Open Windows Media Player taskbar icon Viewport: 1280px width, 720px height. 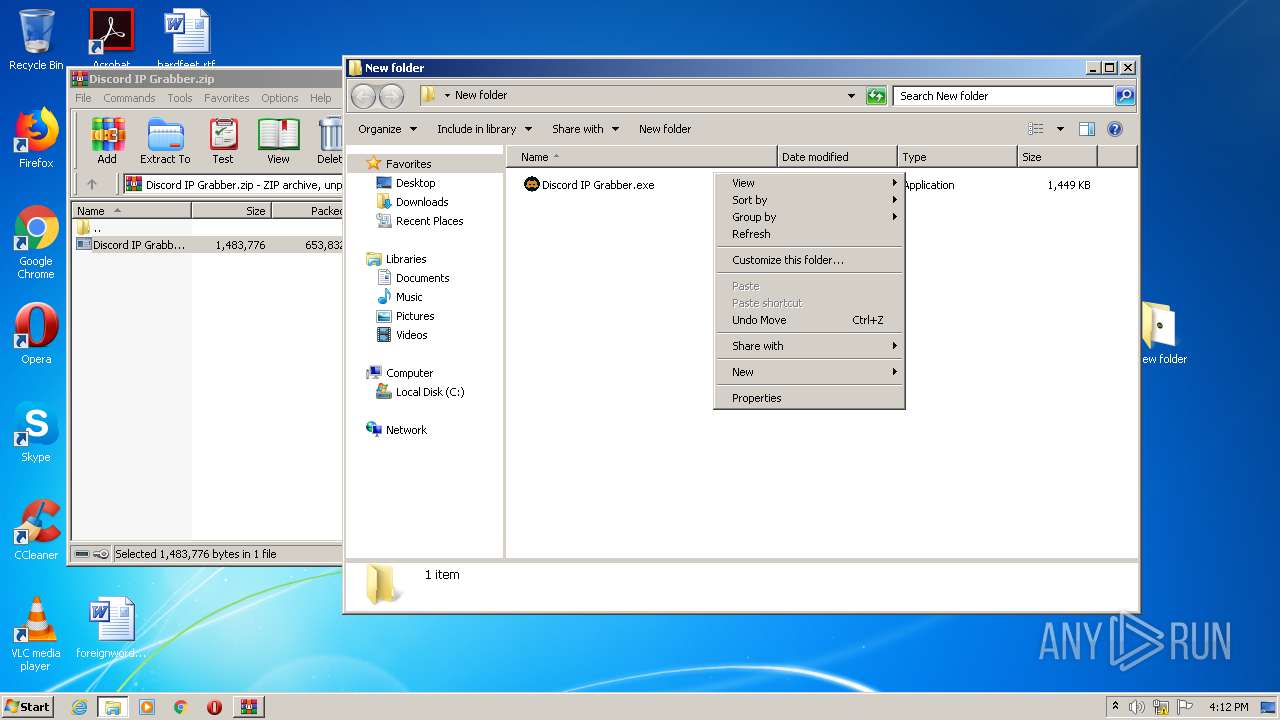pyautogui.click(x=147, y=707)
